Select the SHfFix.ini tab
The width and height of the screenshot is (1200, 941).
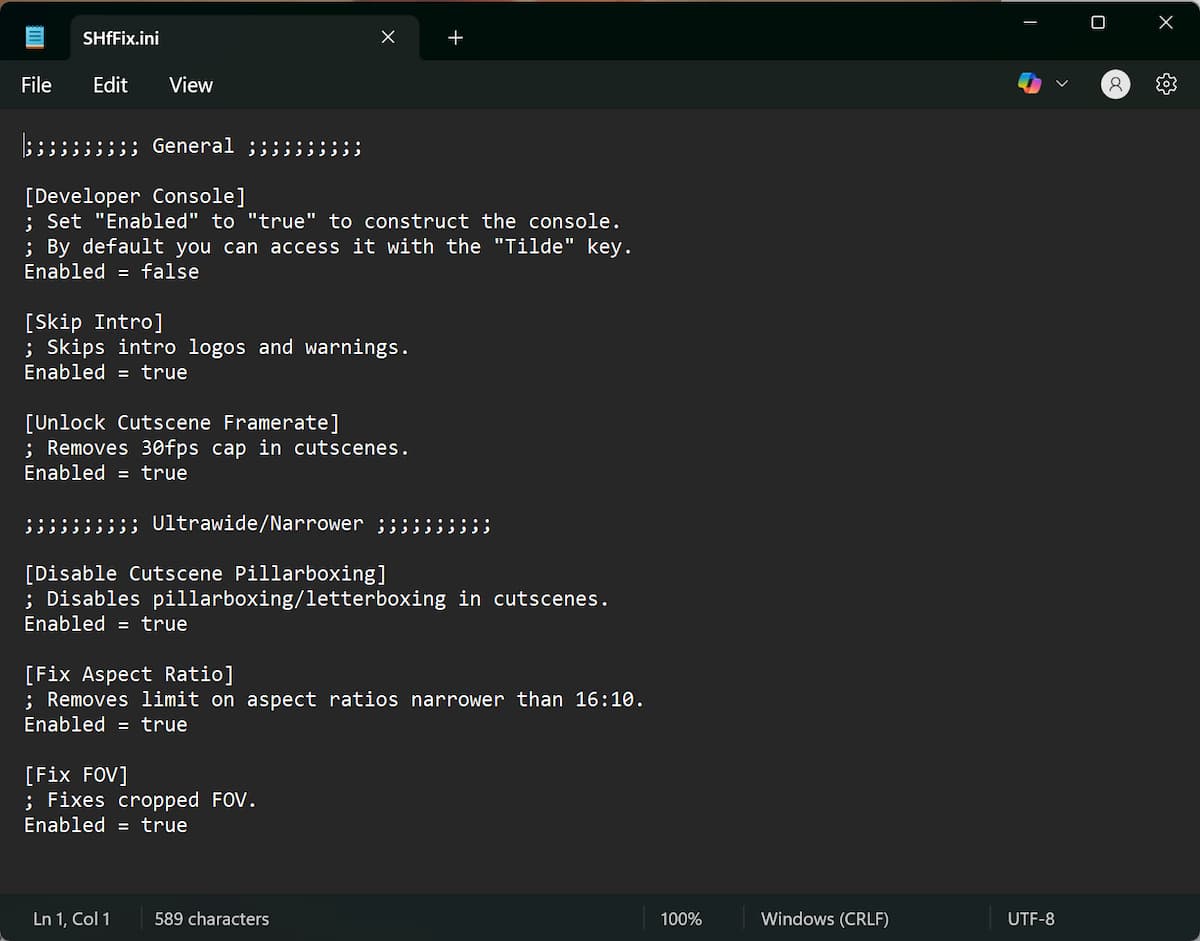tap(200, 38)
